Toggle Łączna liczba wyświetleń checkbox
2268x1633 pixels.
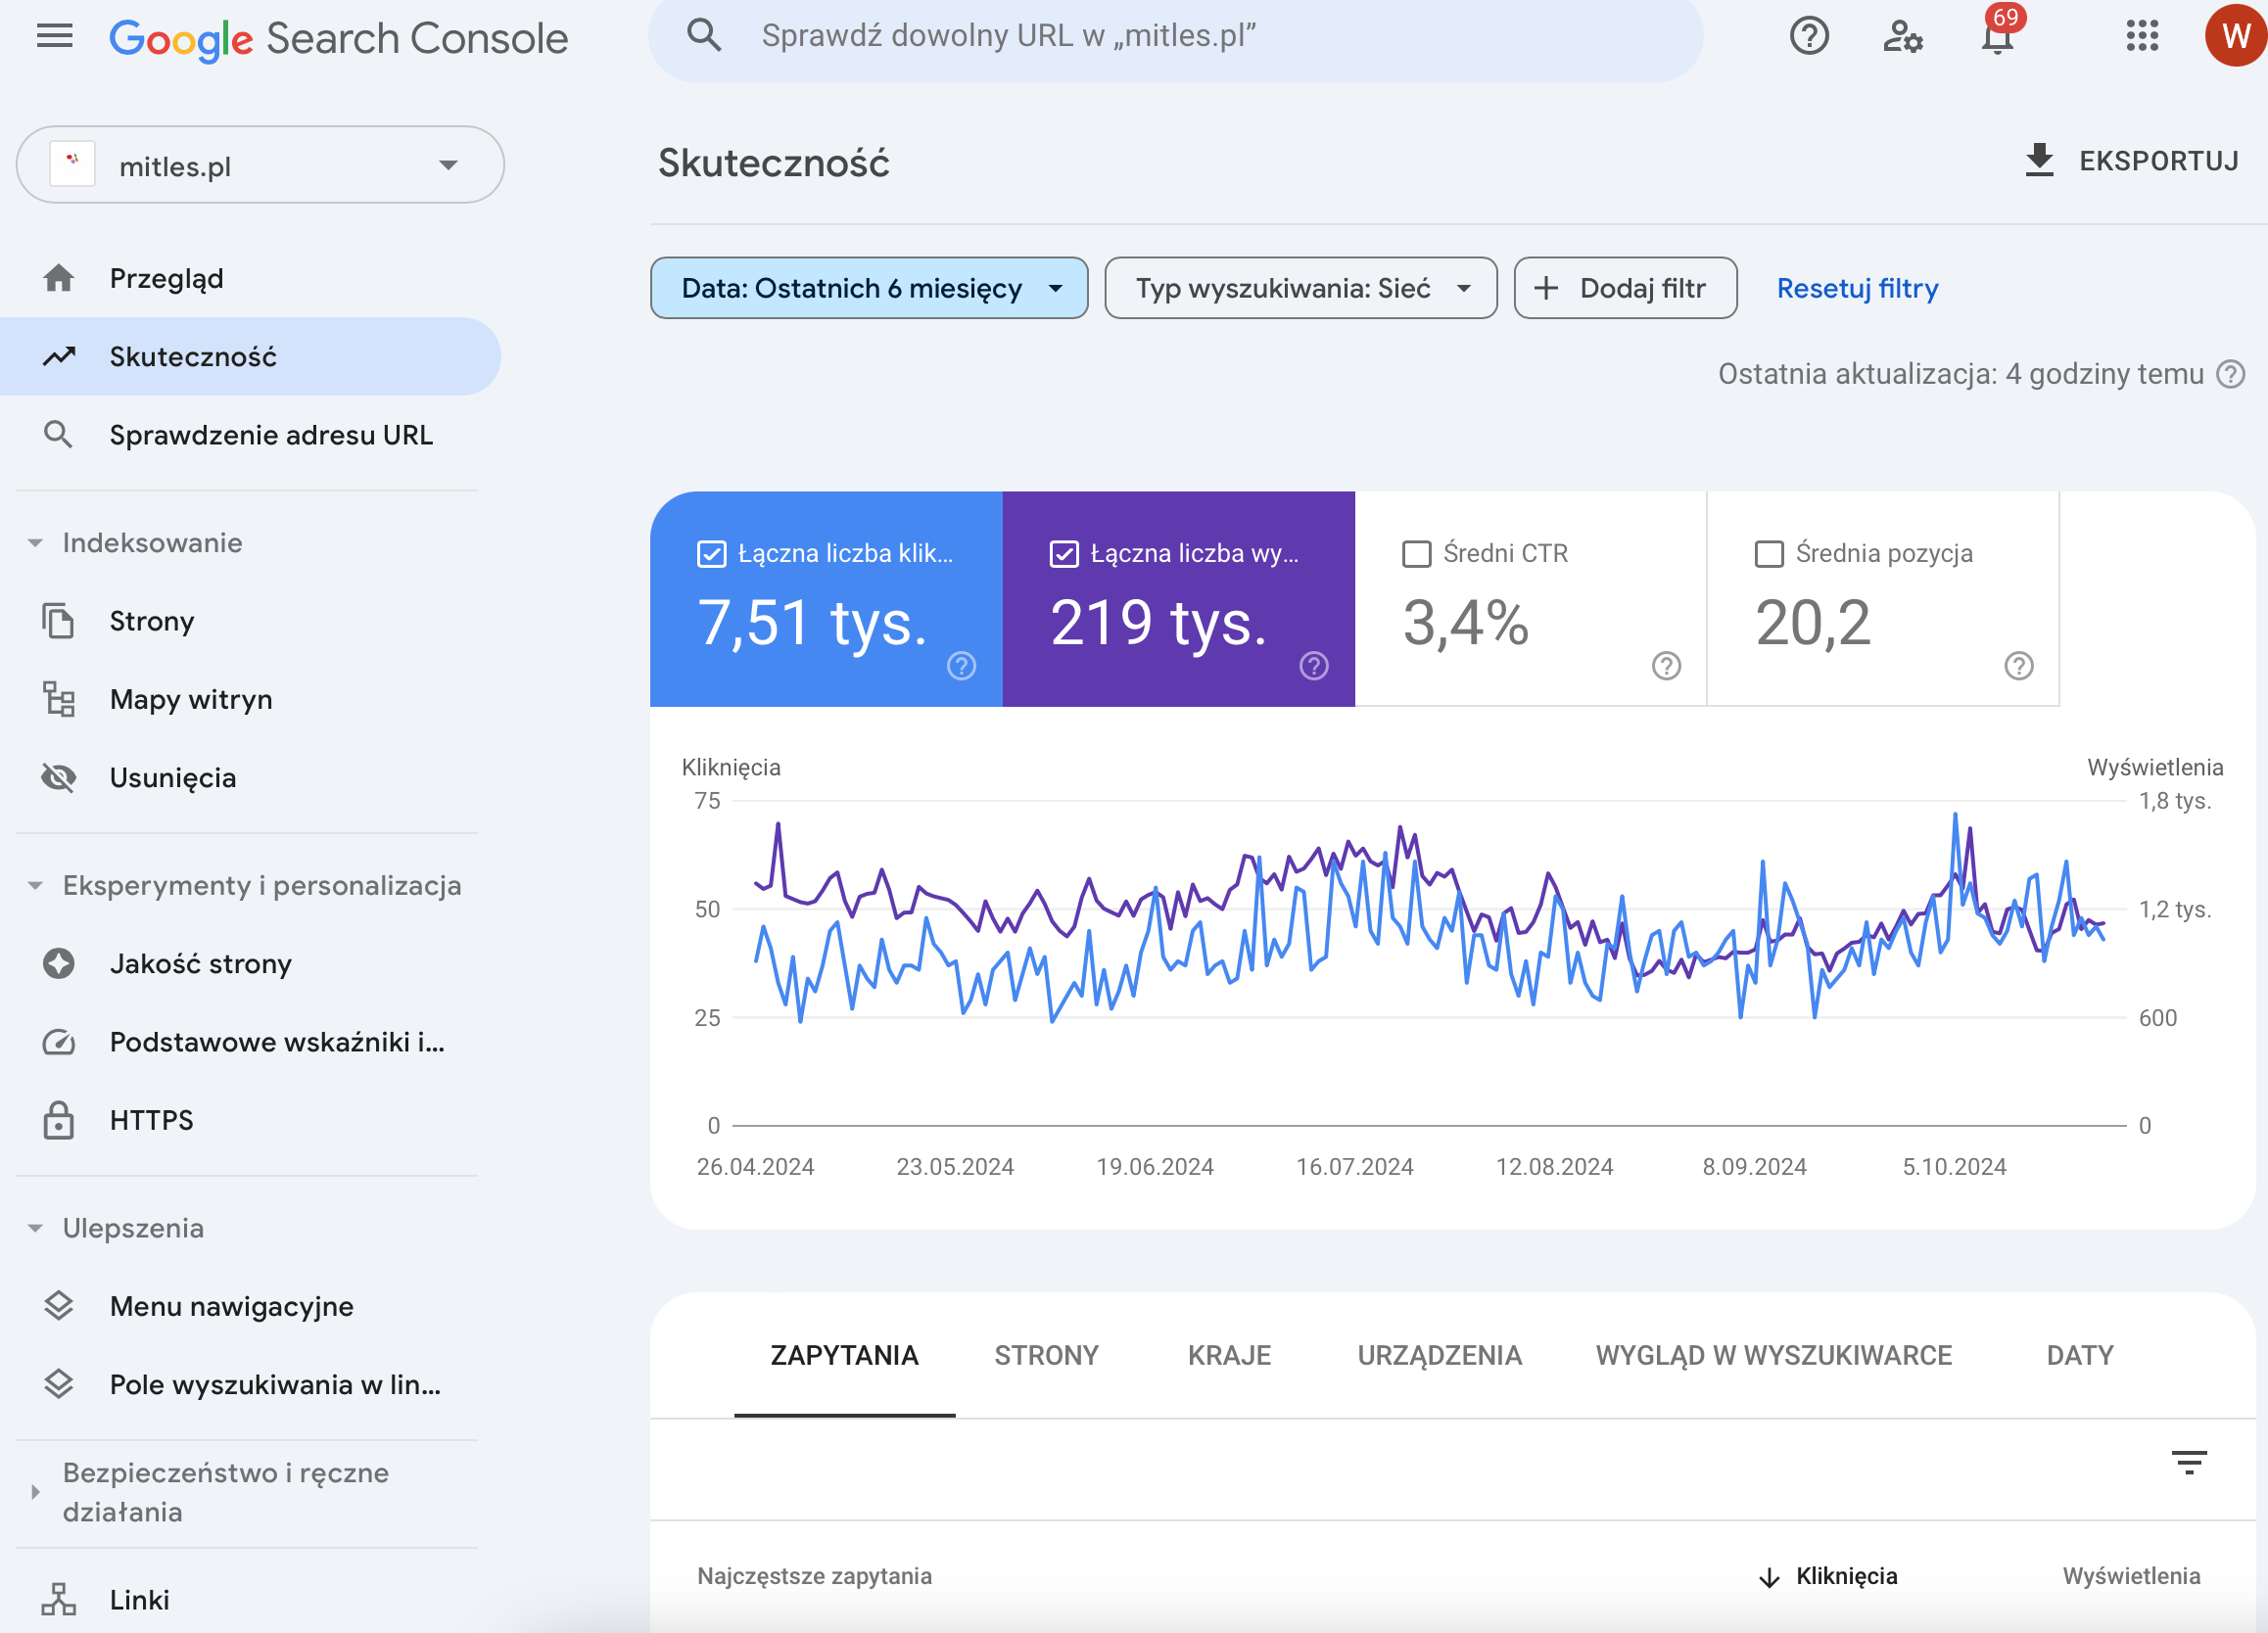point(1064,553)
